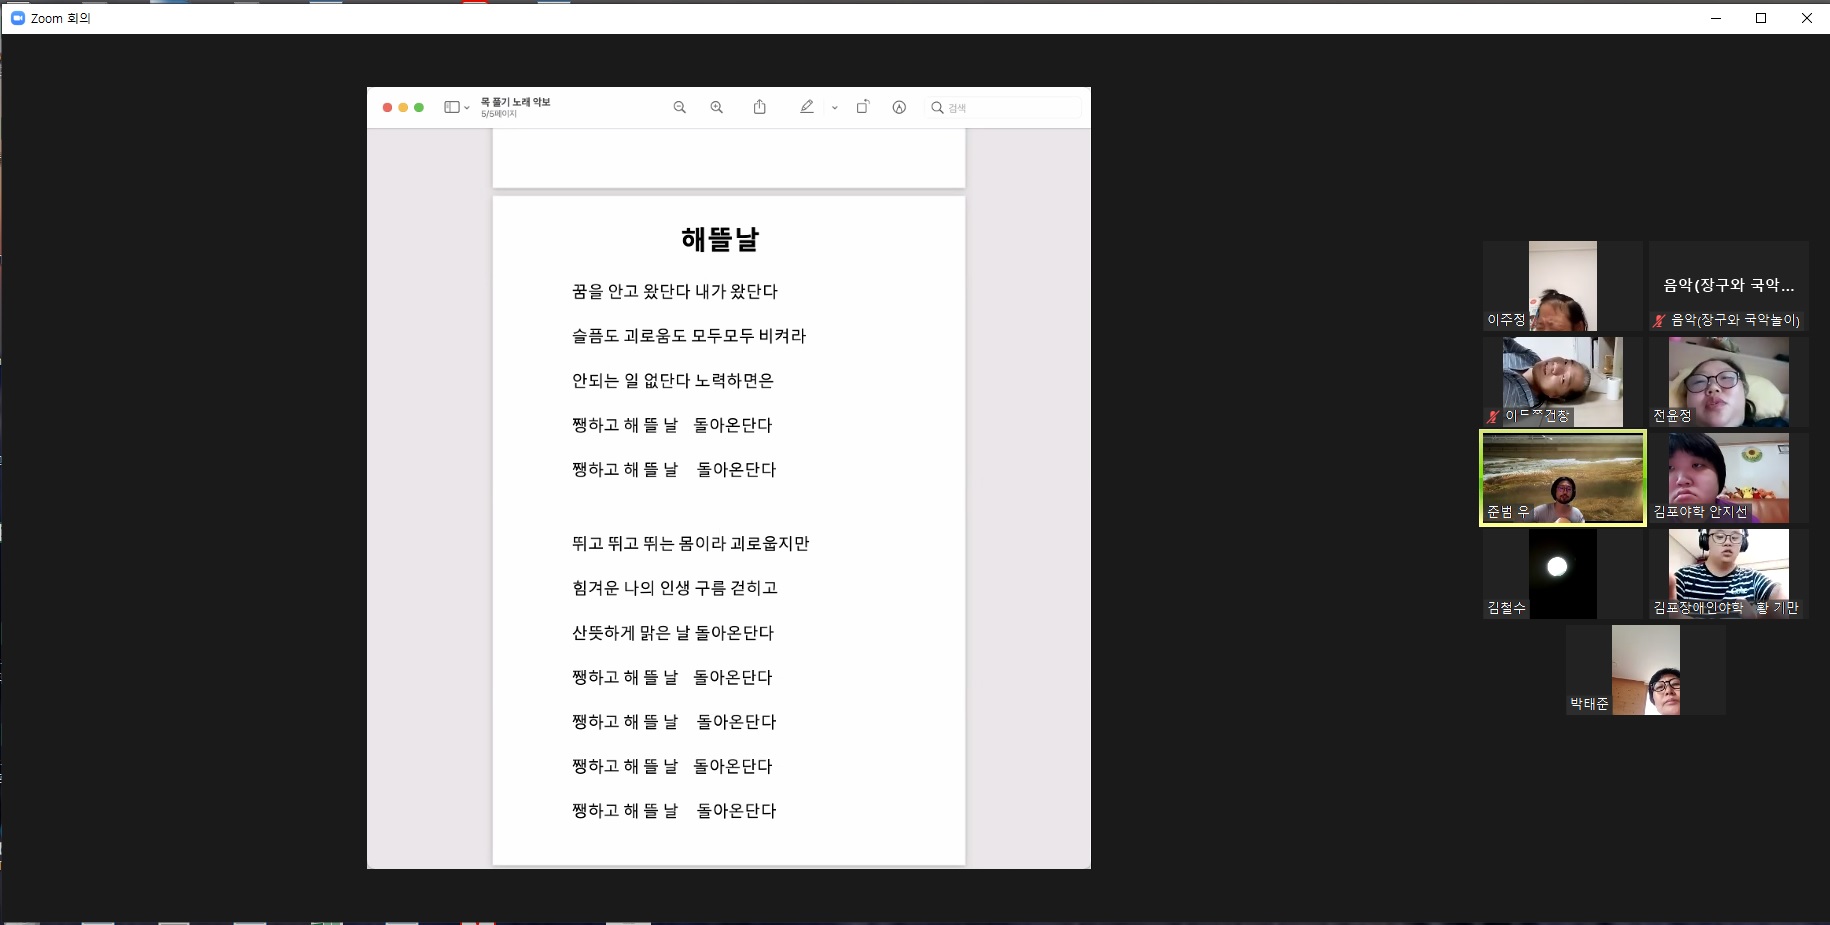Select the participant video with headphones labeled 김포장애인야학
The image size is (1830, 925).
pyautogui.click(x=1729, y=574)
